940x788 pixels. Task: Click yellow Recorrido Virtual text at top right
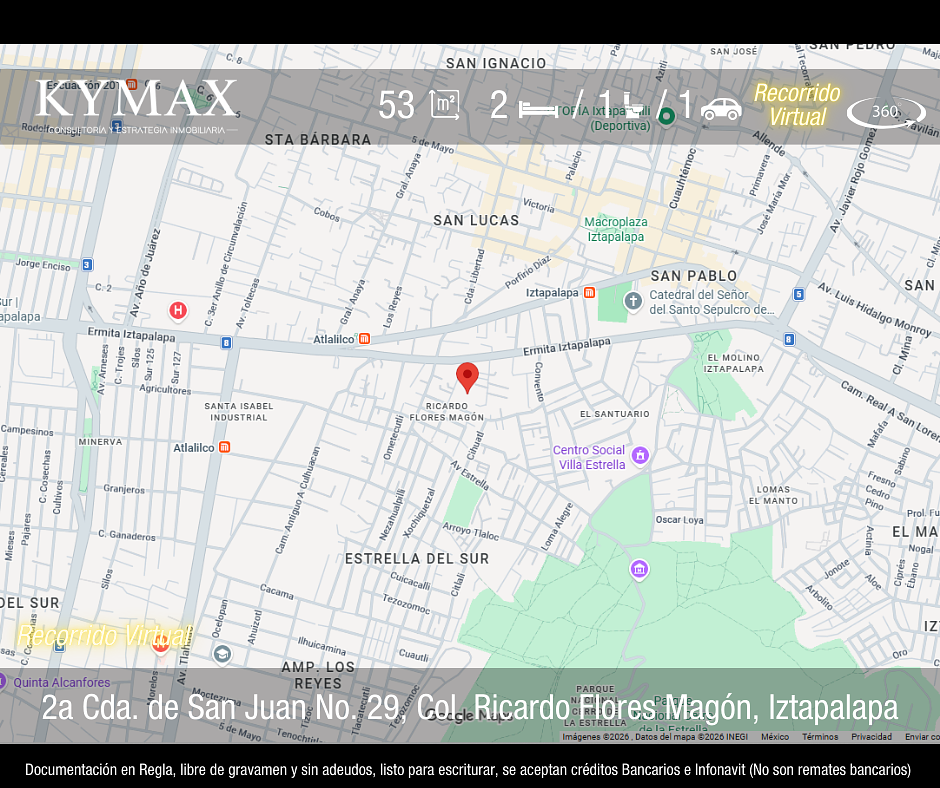click(797, 105)
